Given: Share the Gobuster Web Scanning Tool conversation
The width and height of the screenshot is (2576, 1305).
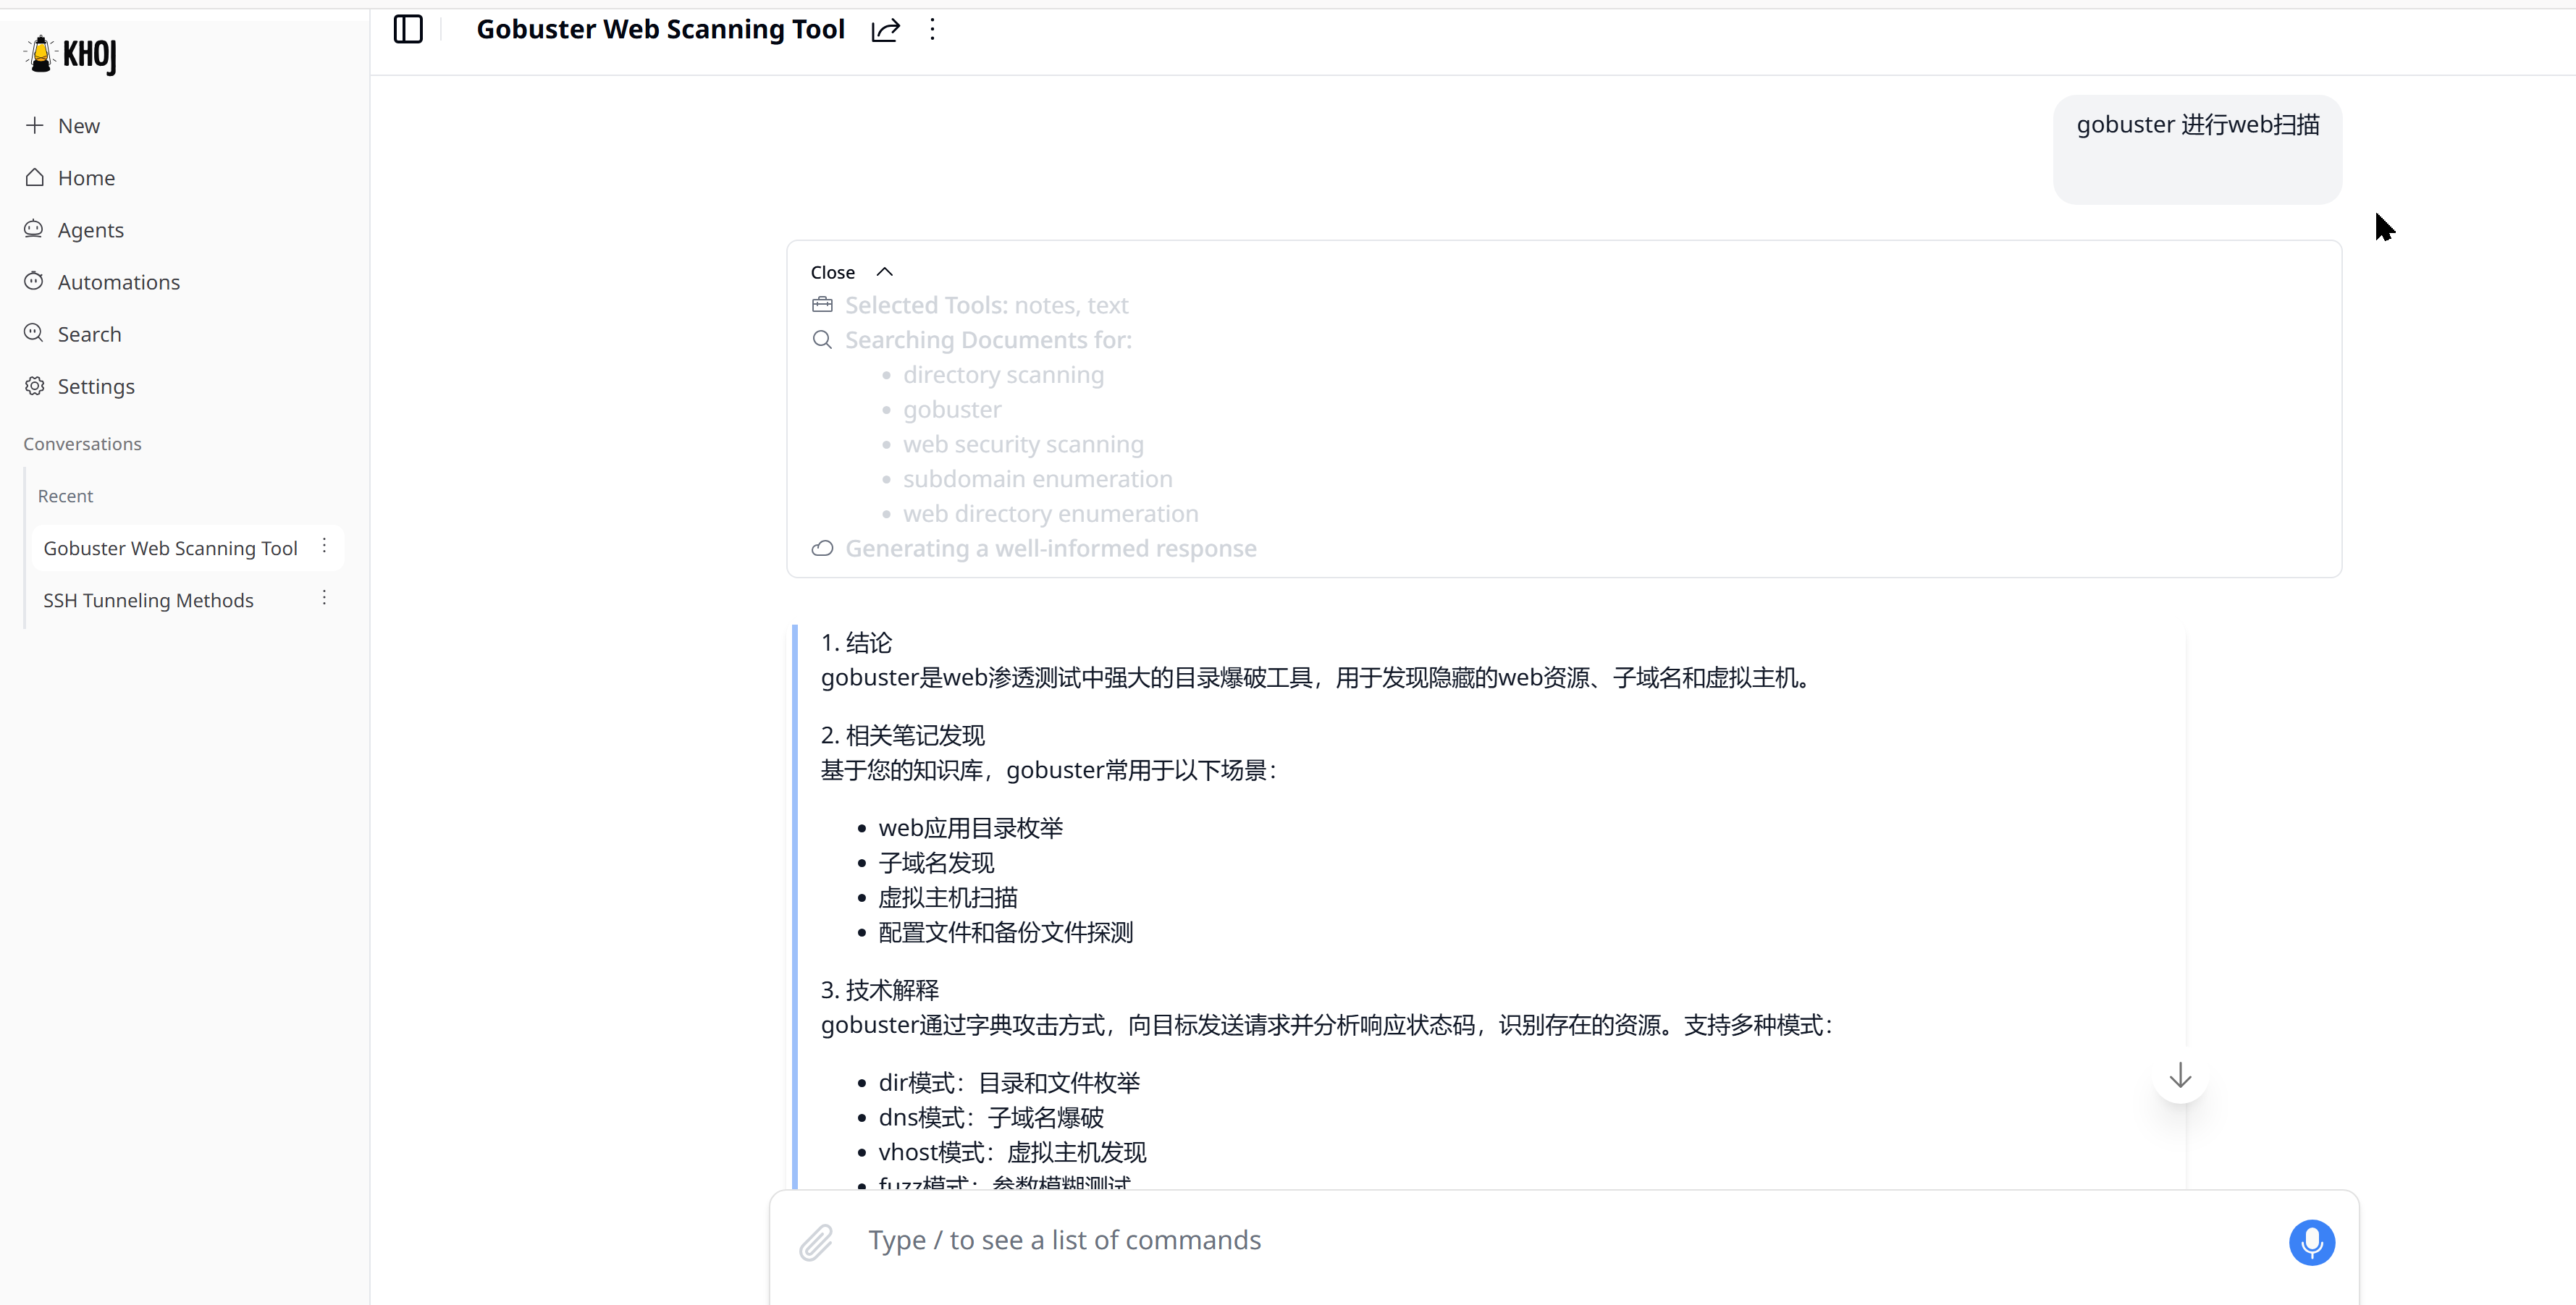Looking at the screenshot, I should point(885,30).
